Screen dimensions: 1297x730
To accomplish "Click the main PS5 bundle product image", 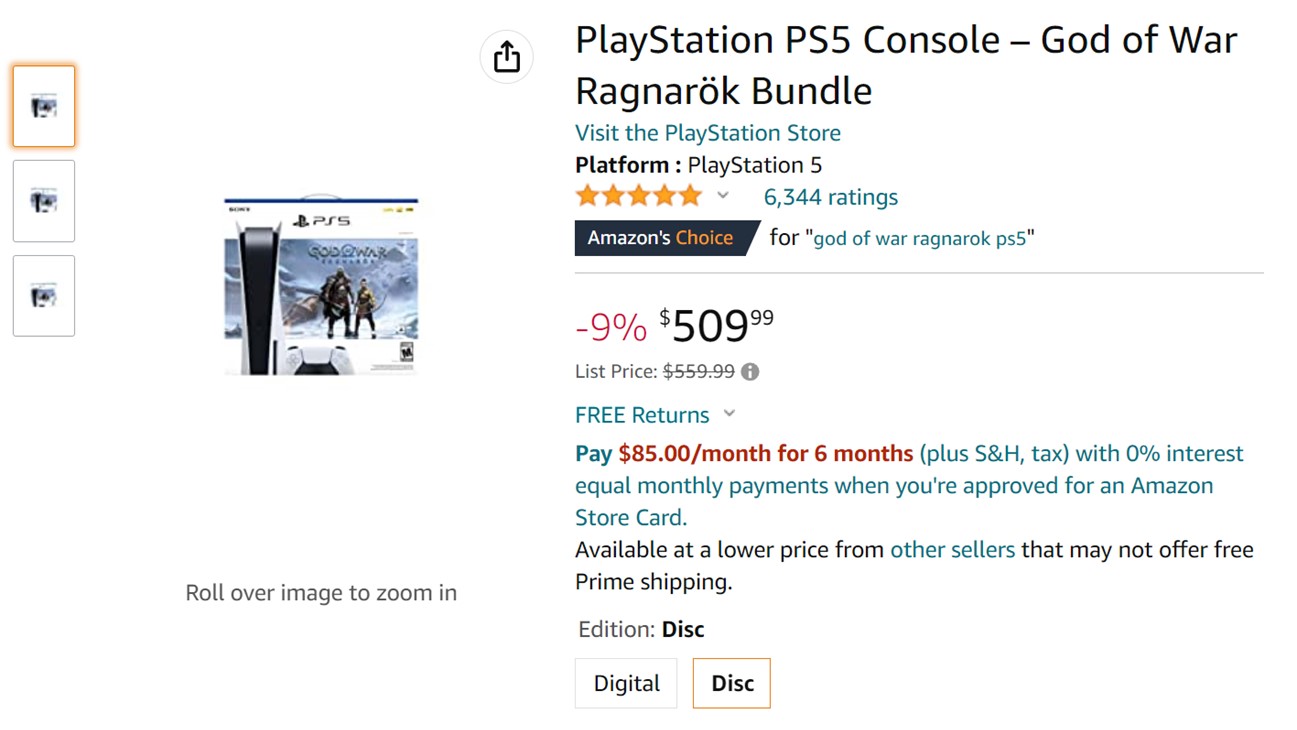I will pos(321,287).
